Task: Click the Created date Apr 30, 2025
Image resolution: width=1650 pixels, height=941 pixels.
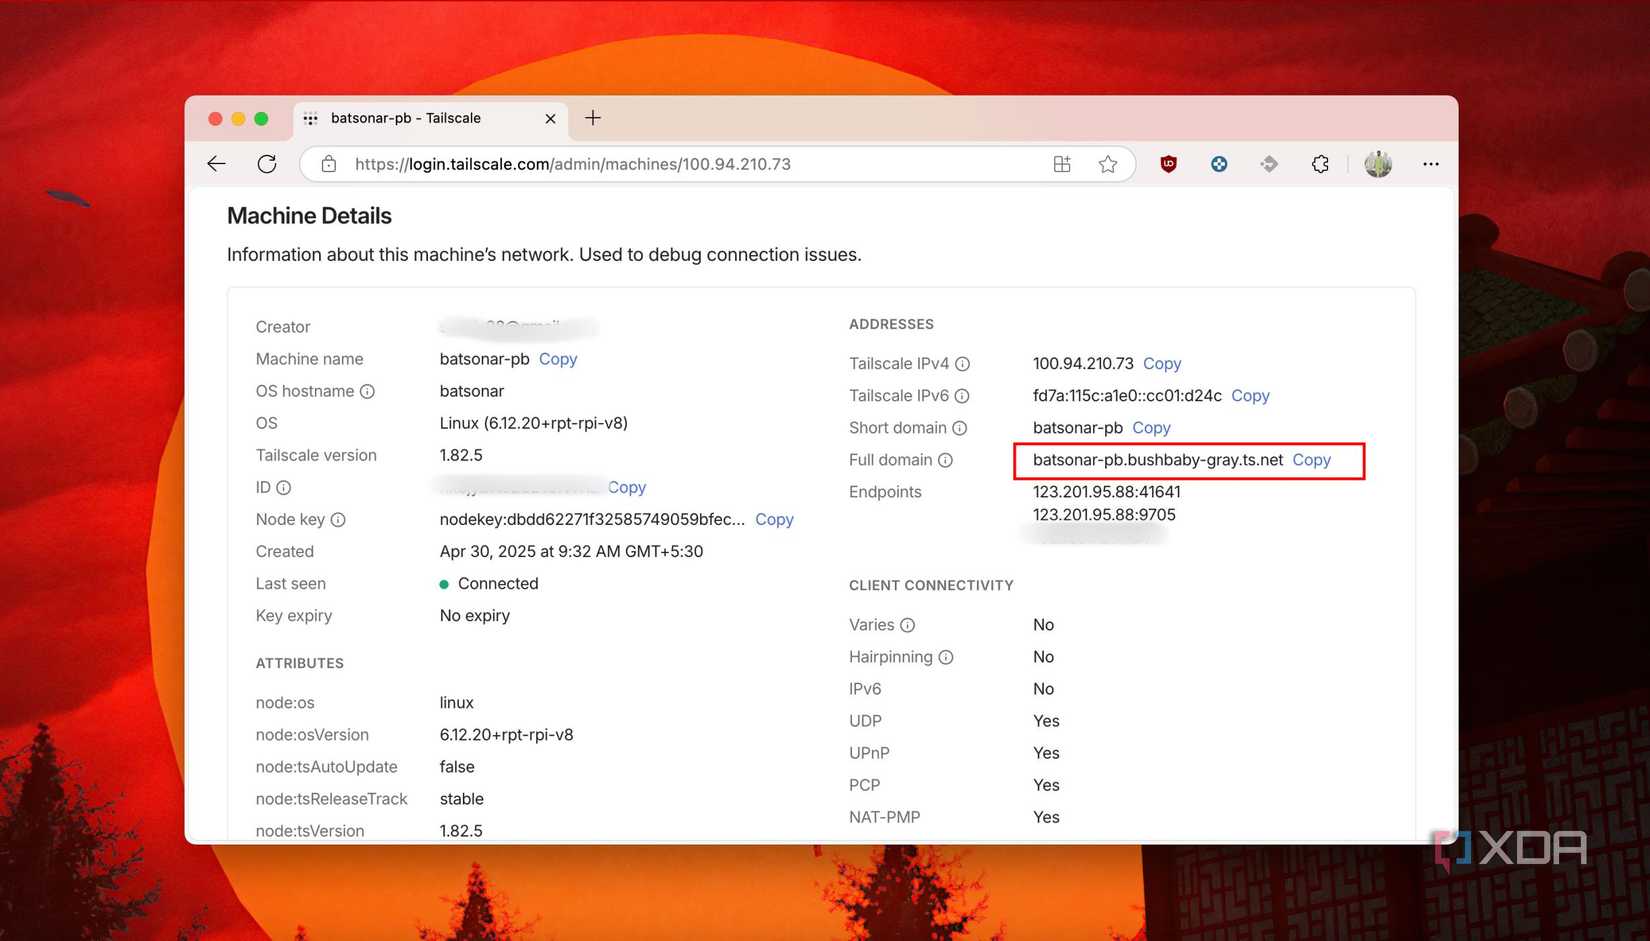Action: tap(571, 552)
